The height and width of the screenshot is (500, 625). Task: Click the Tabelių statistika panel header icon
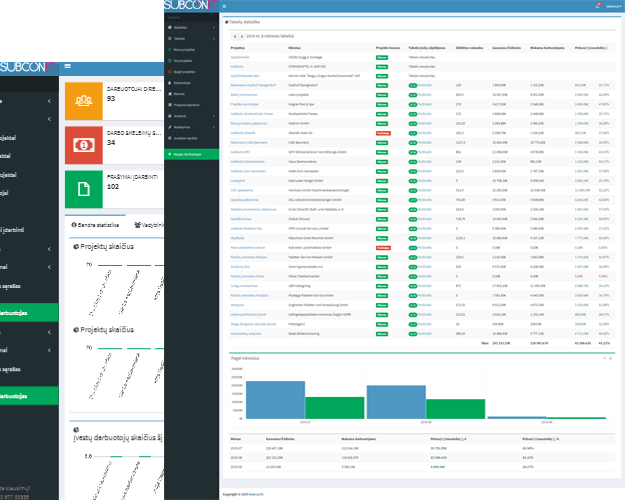pyautogui.click(x=227, y=22)
